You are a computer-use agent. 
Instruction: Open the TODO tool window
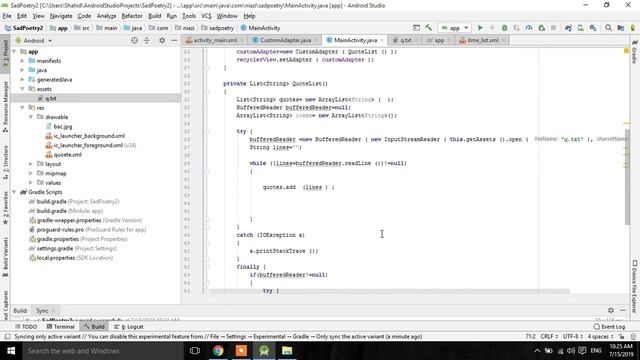tap(26, 327)
